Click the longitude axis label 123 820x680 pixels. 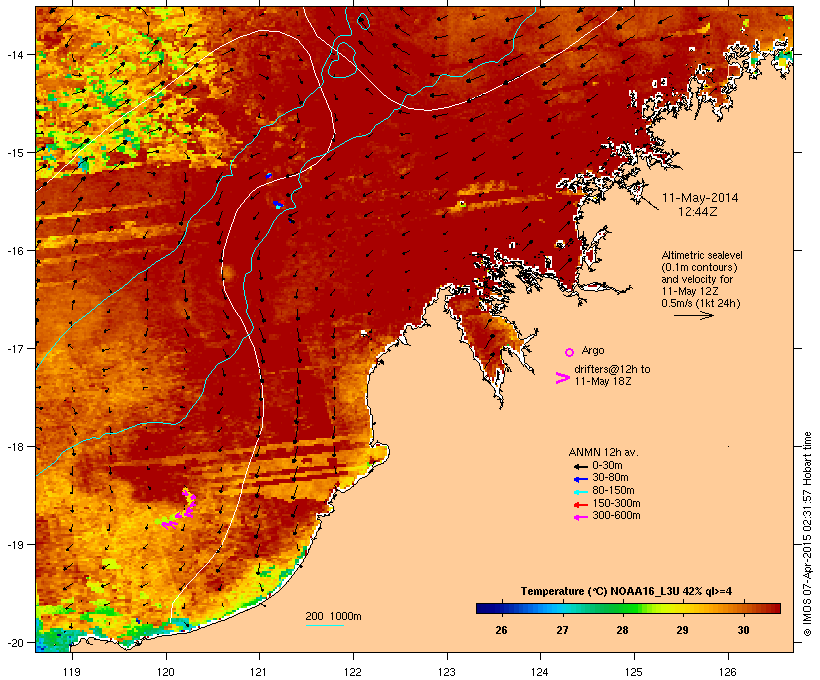(447, 672)
